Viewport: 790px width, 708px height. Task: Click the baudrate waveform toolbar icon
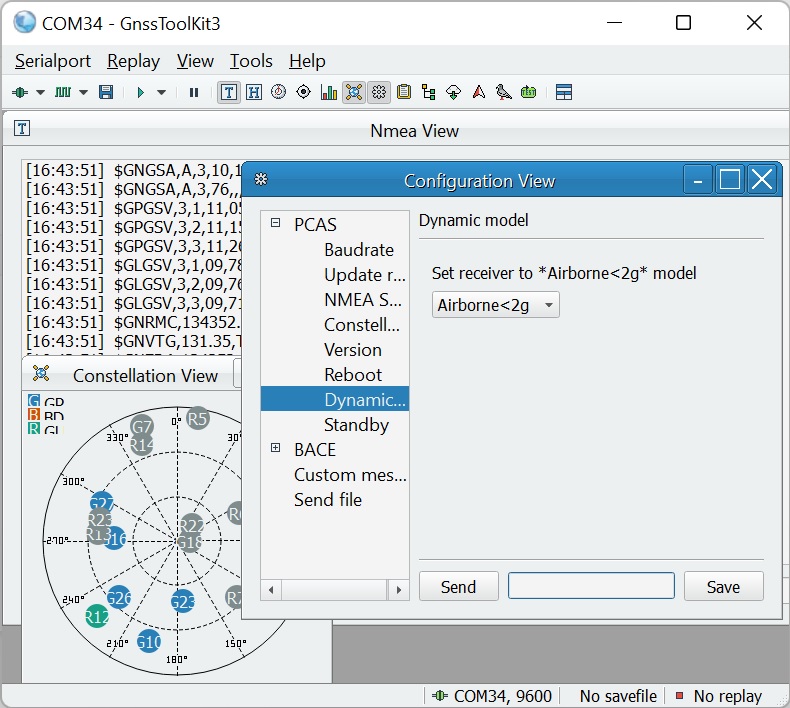point(63,92)
